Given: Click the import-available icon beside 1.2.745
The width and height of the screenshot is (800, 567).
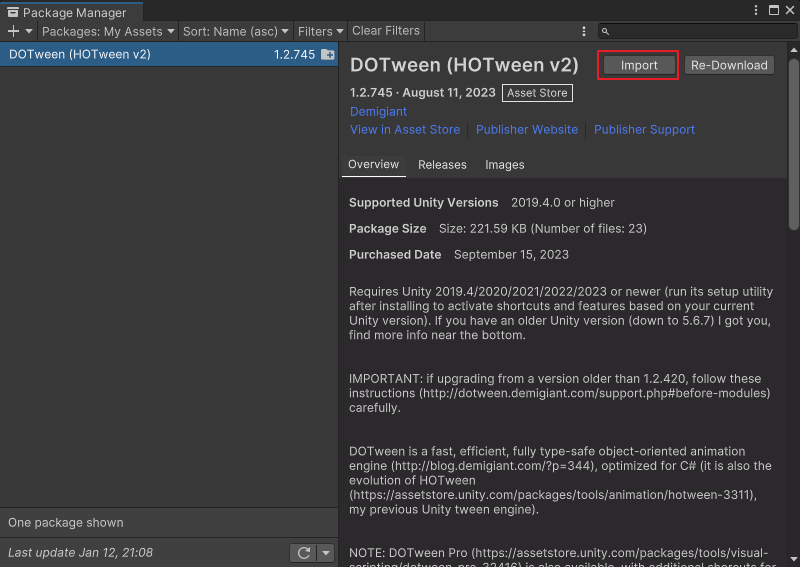Looking at the screenshot, I should coord(328,55).
